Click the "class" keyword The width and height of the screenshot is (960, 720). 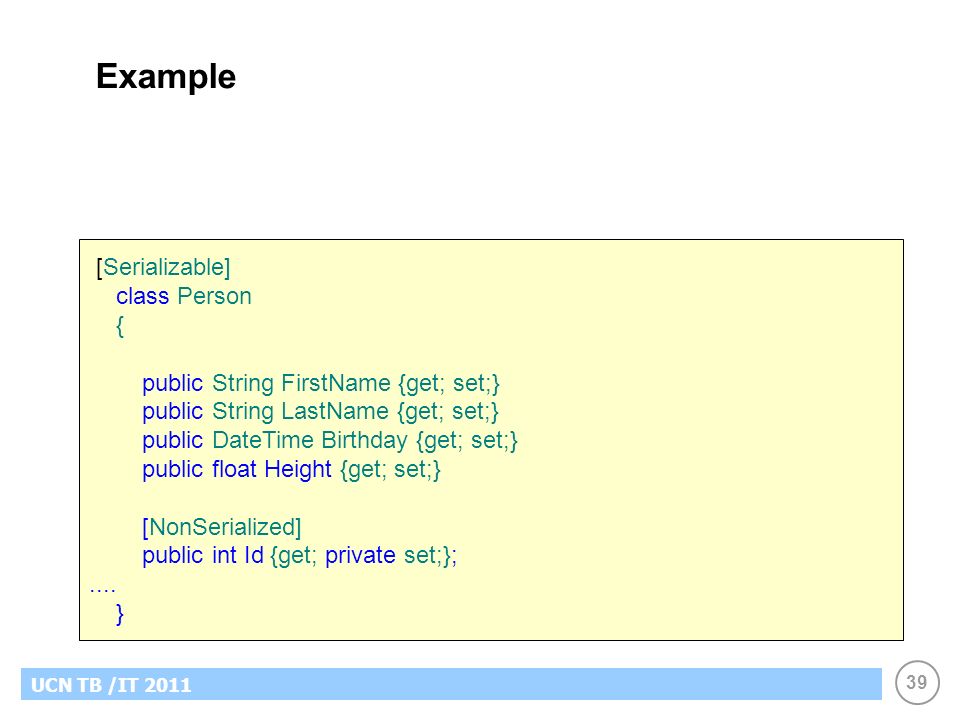pos(143,296)
